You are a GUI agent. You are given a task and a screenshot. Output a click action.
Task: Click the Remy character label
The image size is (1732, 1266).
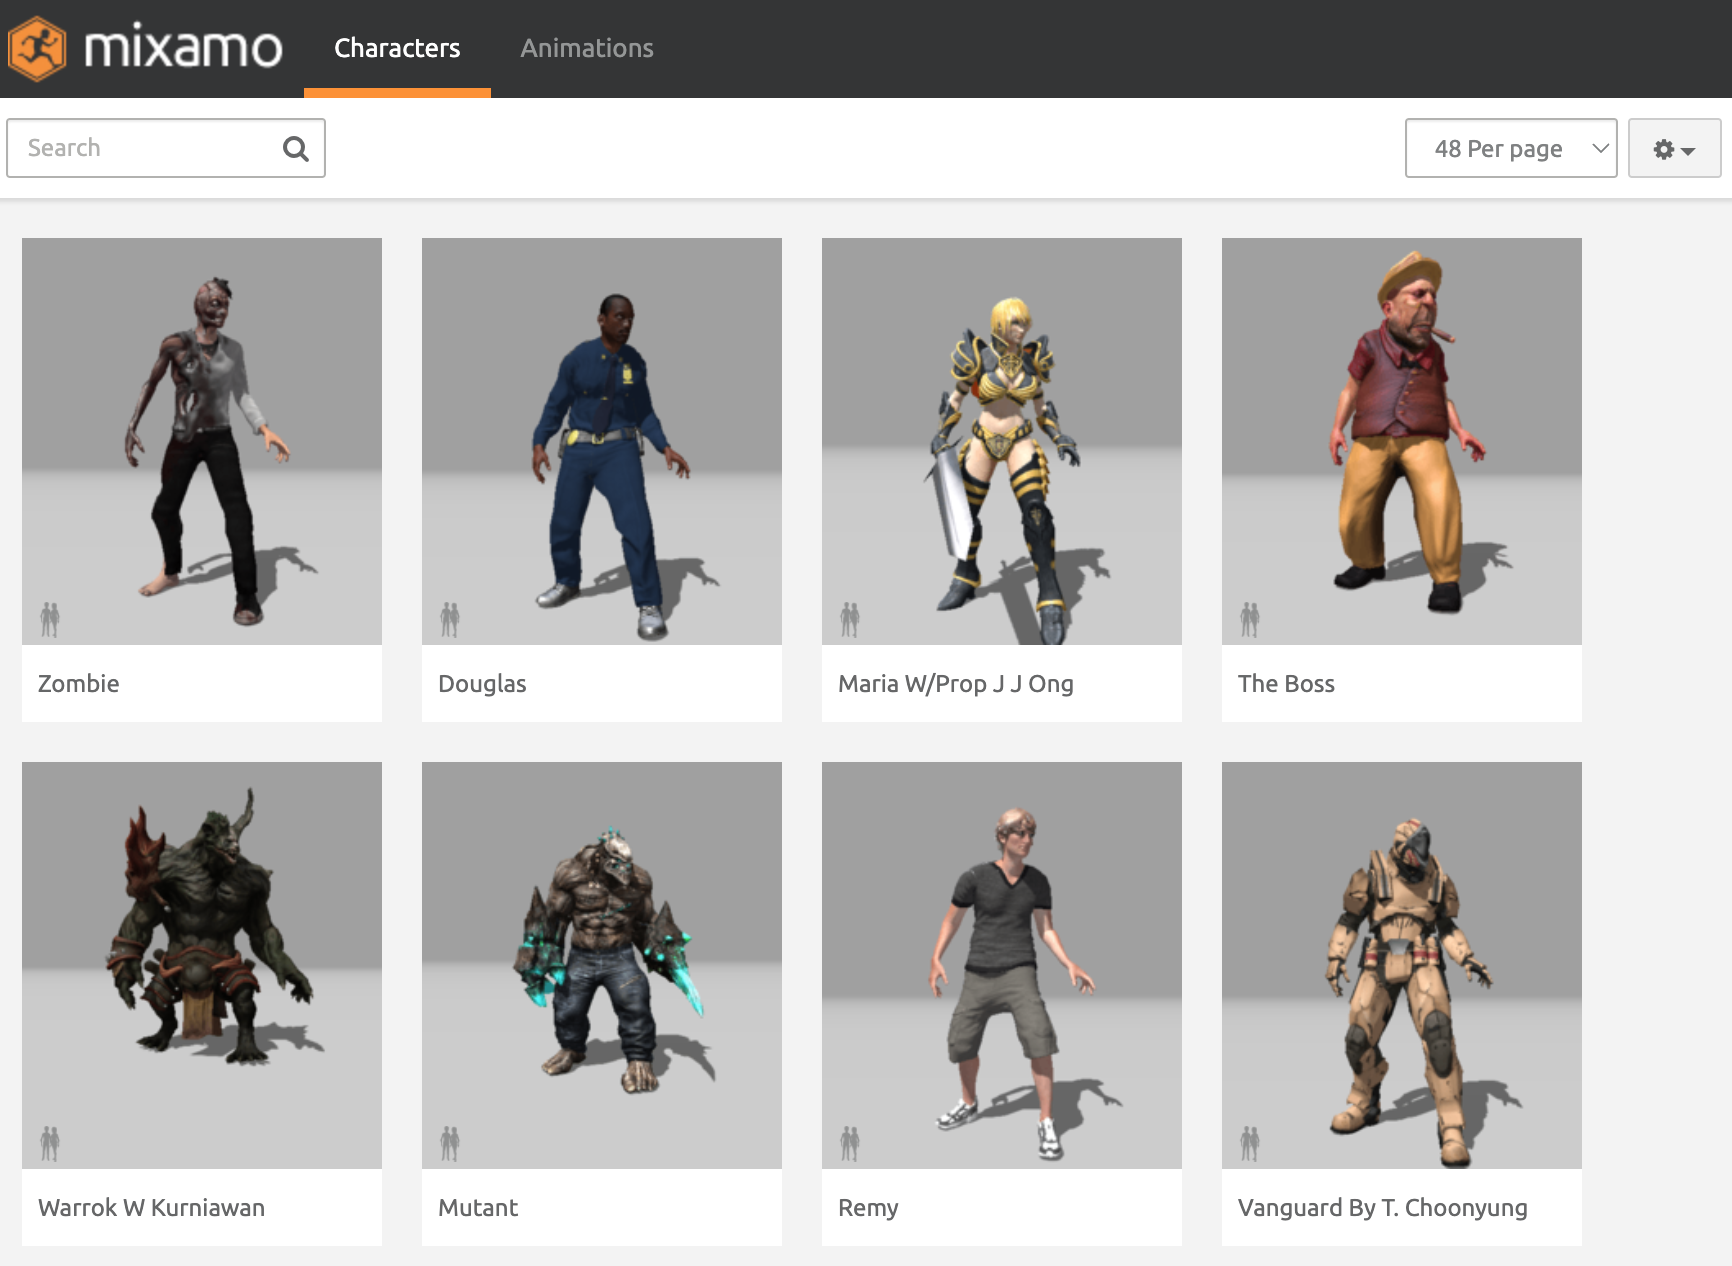pyautogui.click(x=868, y=1208)
